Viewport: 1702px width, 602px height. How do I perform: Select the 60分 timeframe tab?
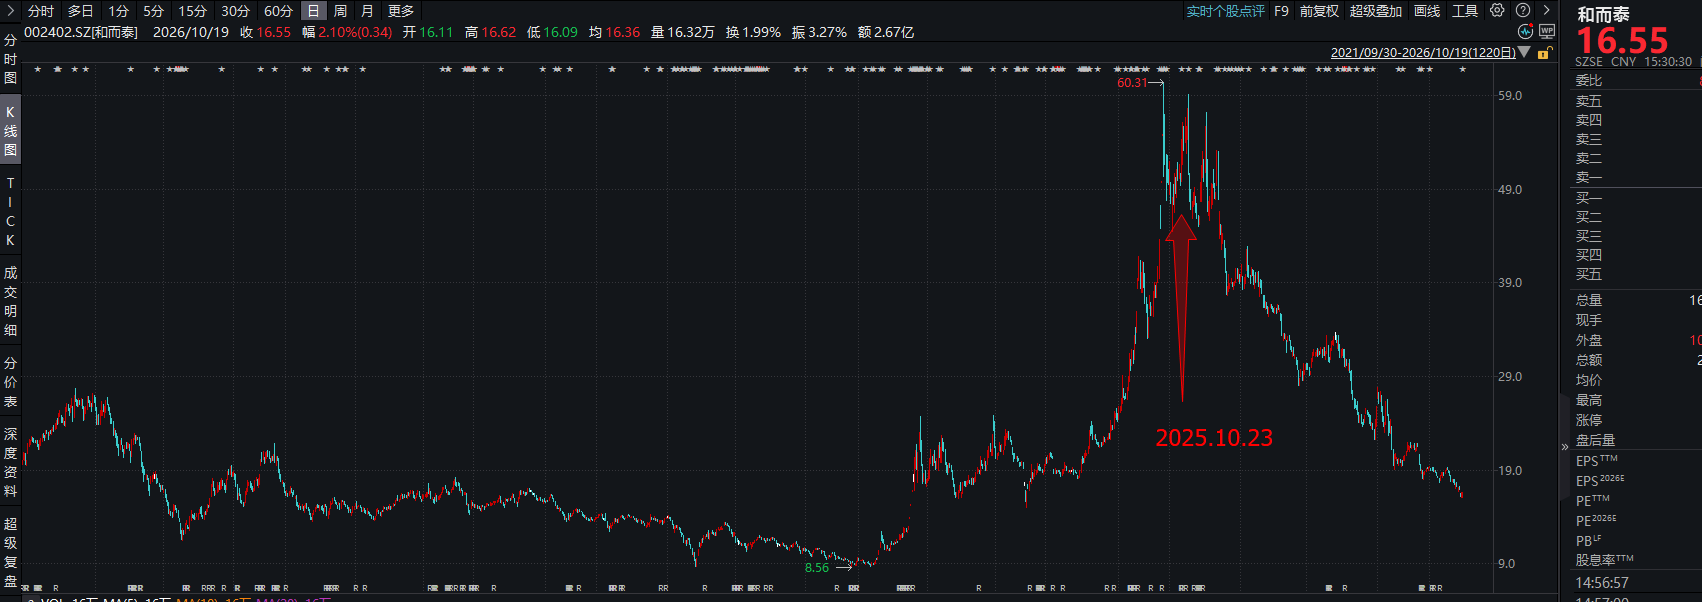278,11
